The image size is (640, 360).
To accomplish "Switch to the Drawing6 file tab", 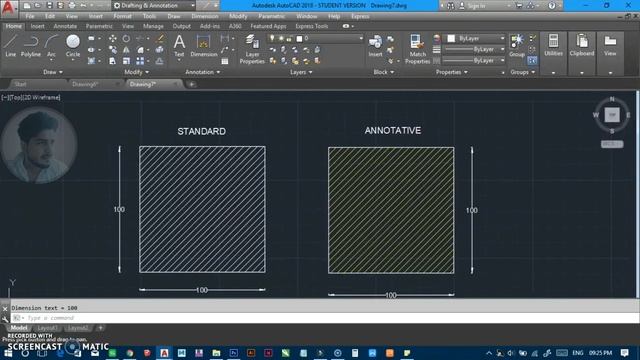I will pyautogui.click(x=85, y=84).
